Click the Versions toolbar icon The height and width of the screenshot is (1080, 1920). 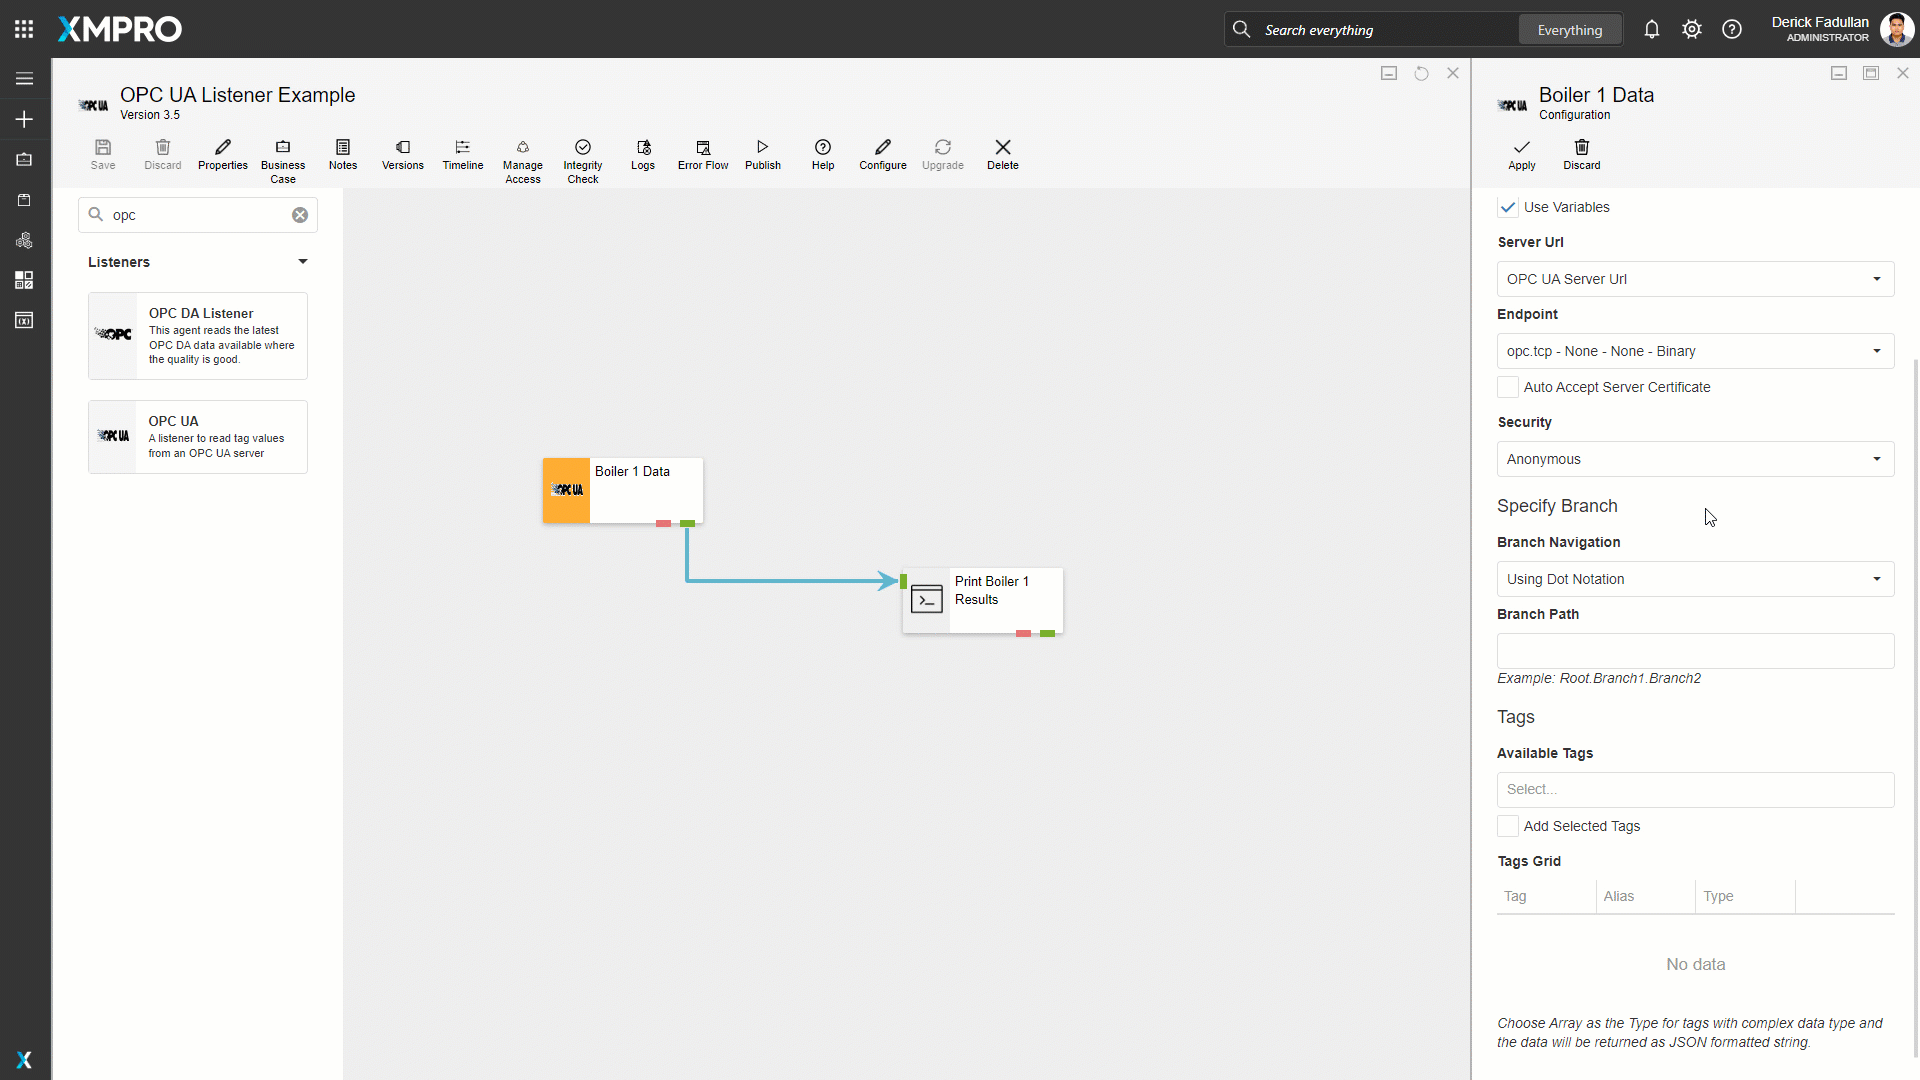tap(402, 148)
